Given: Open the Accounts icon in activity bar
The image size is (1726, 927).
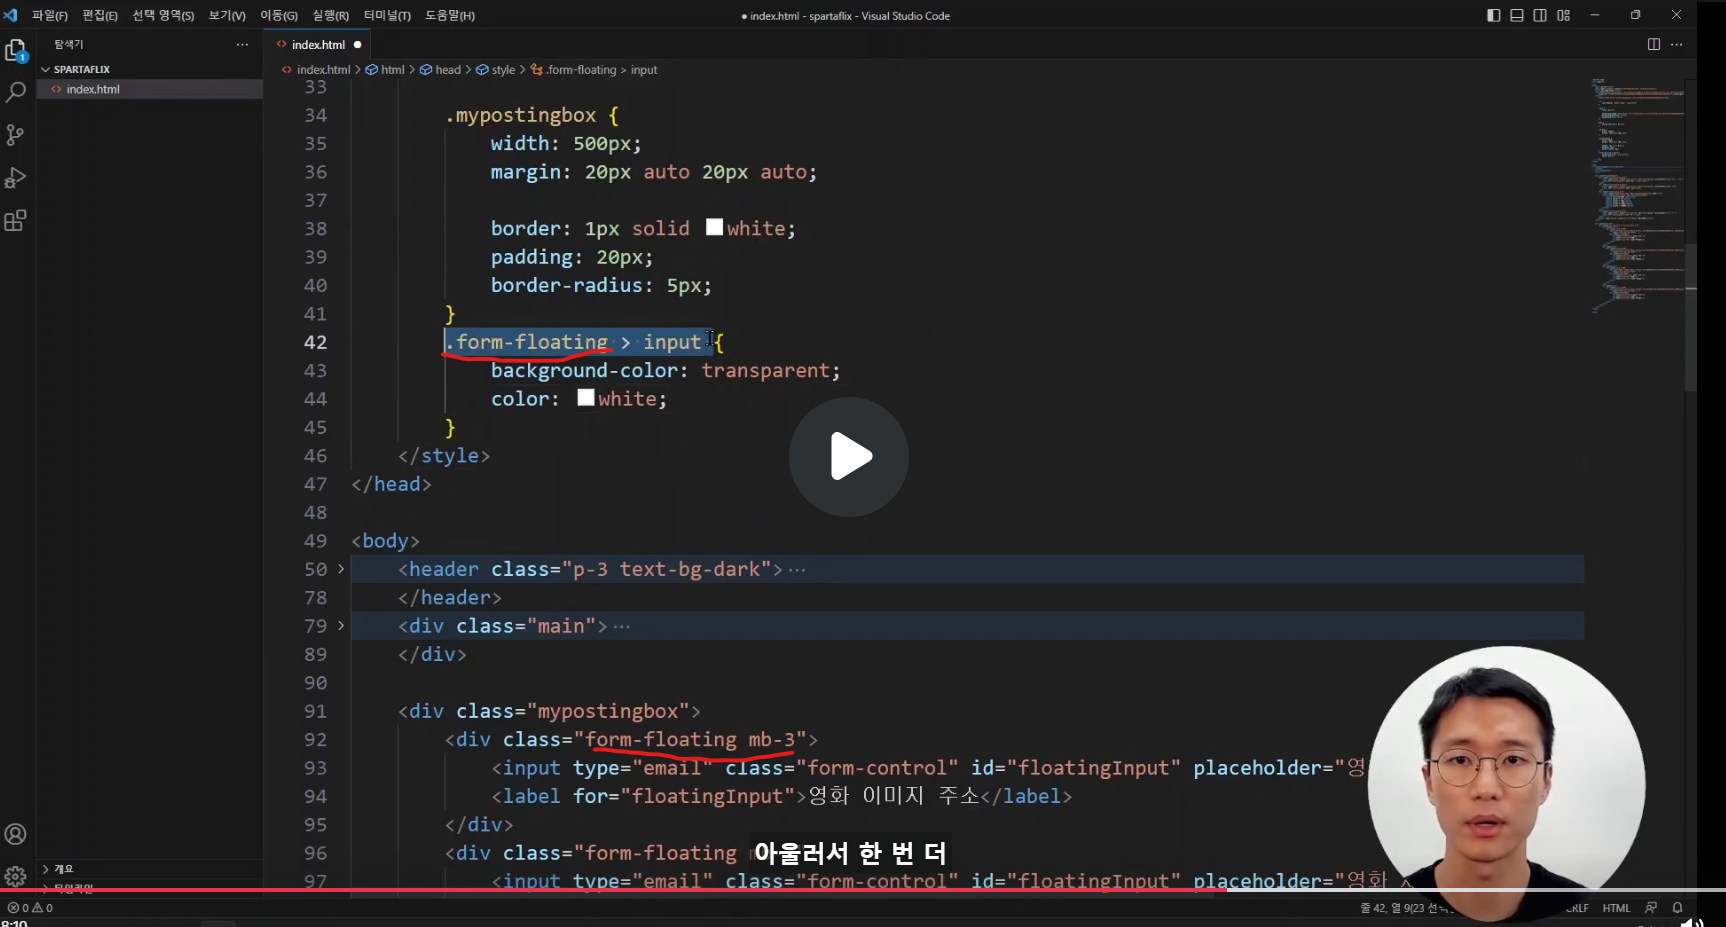Looking at the screenshot, I should tap(15, 834).
